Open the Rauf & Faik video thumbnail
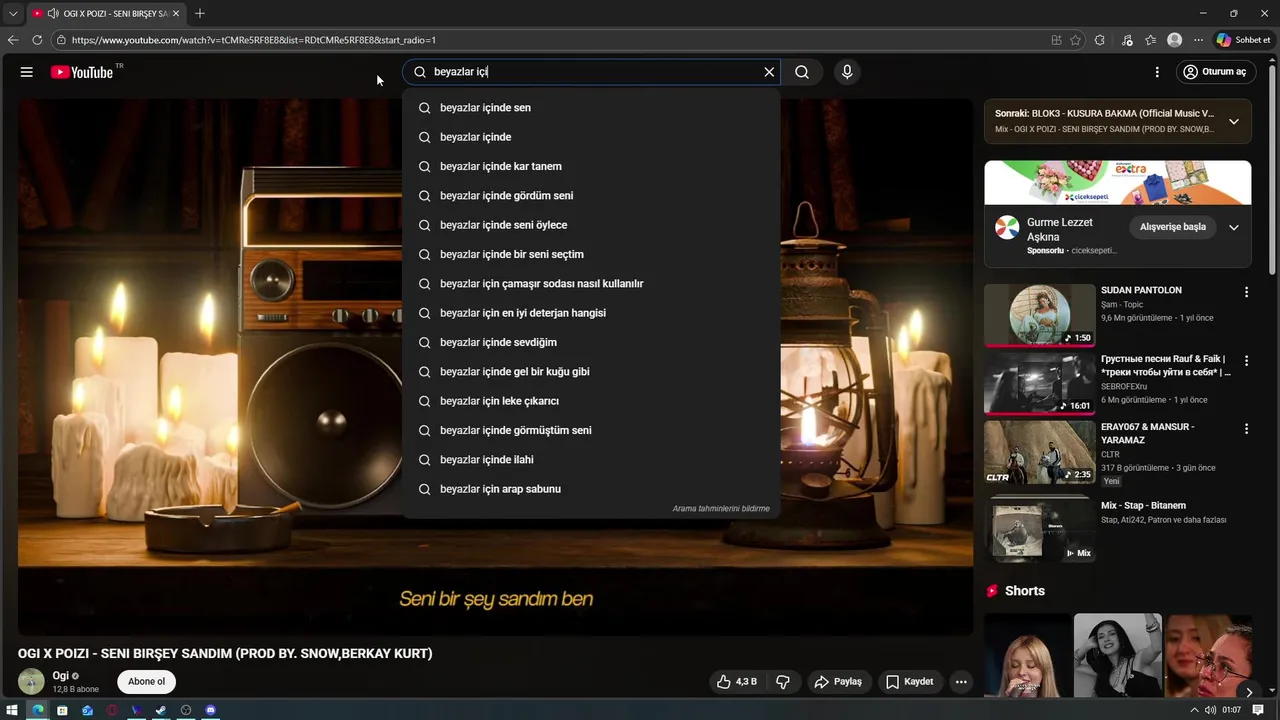This screenshot has height=720, width=1280. (x=1039, y=383)
